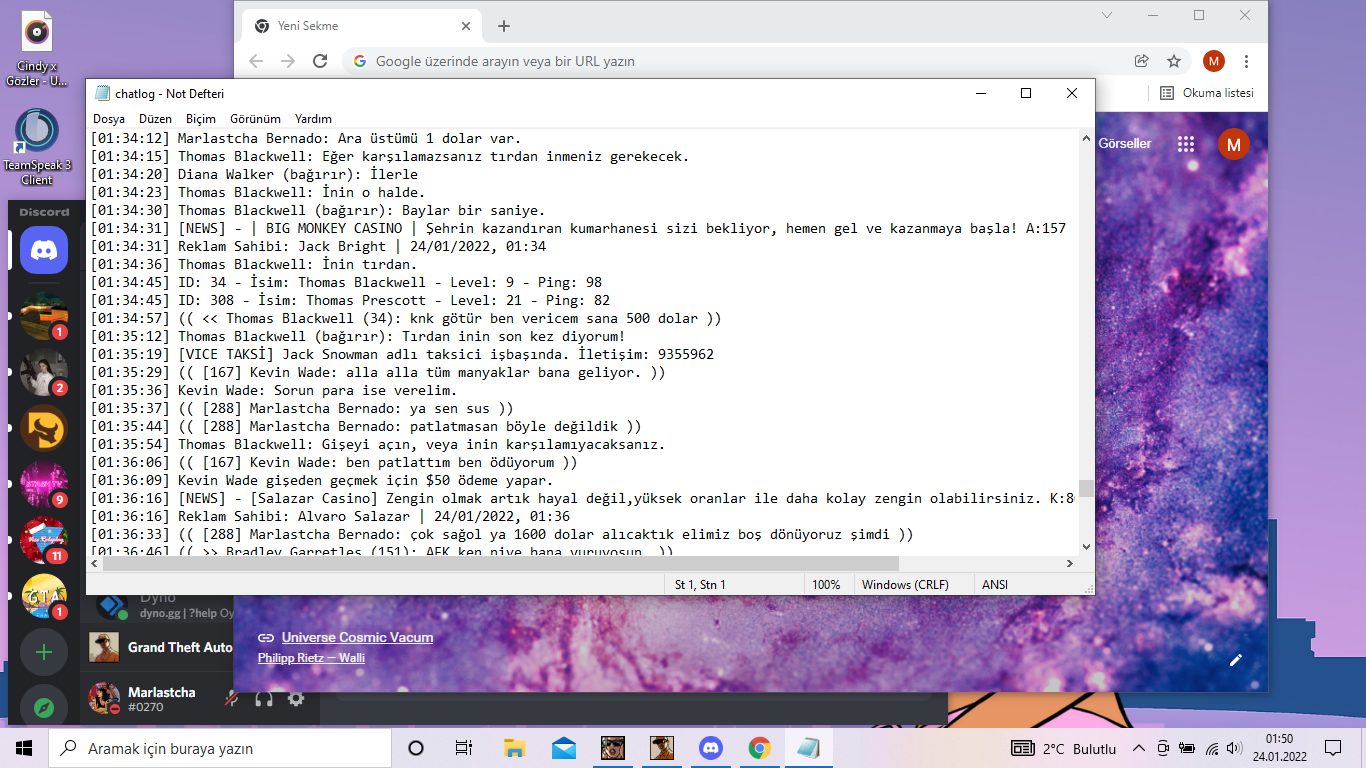The image size is (1366, 768).
Task: Click line 'Kevin Wade: Sorun para ise verelim.'
Action: [274, 390]
